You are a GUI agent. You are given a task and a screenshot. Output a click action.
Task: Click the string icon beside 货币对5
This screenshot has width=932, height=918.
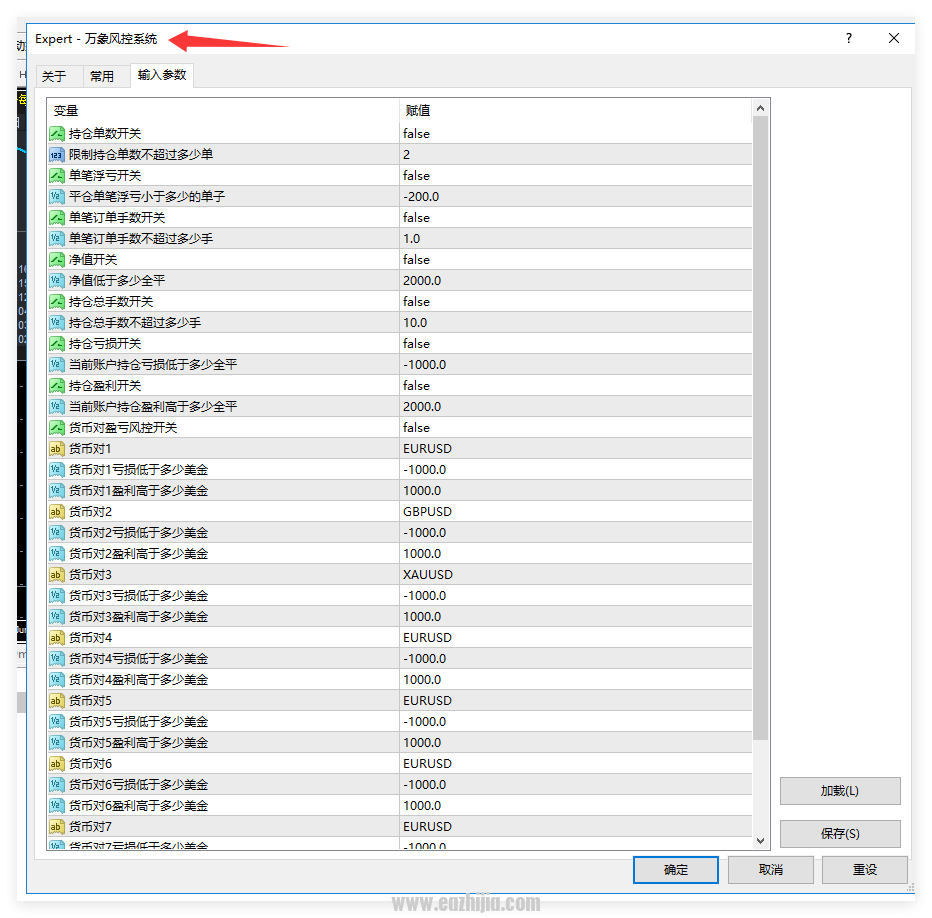point(56,701)
